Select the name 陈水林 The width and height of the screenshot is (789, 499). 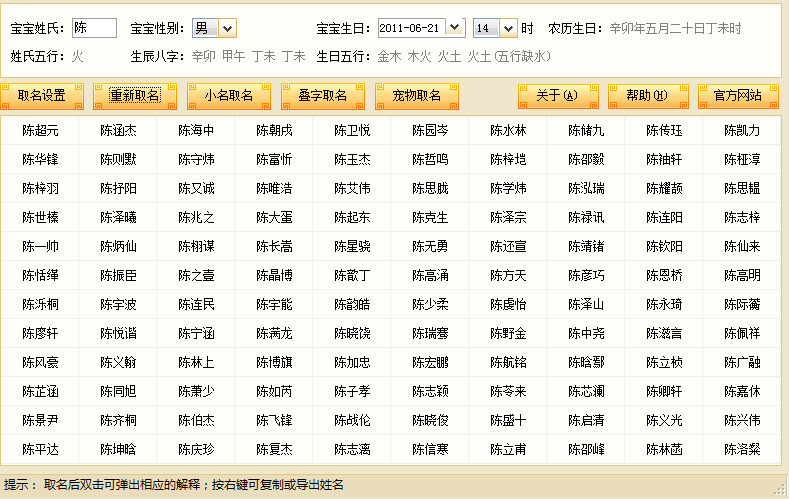click(508, 131)
